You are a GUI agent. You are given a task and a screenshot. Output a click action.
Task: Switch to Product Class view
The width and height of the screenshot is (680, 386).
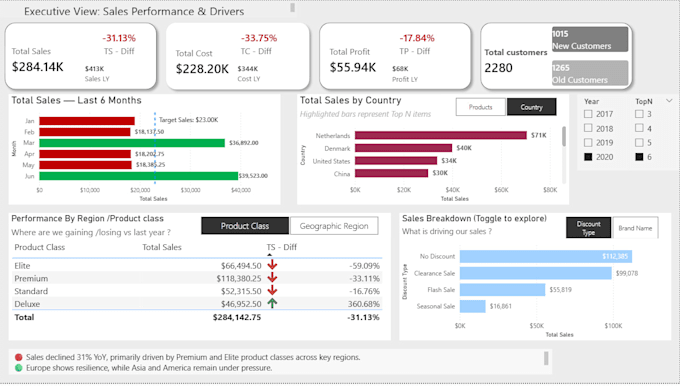245,226
